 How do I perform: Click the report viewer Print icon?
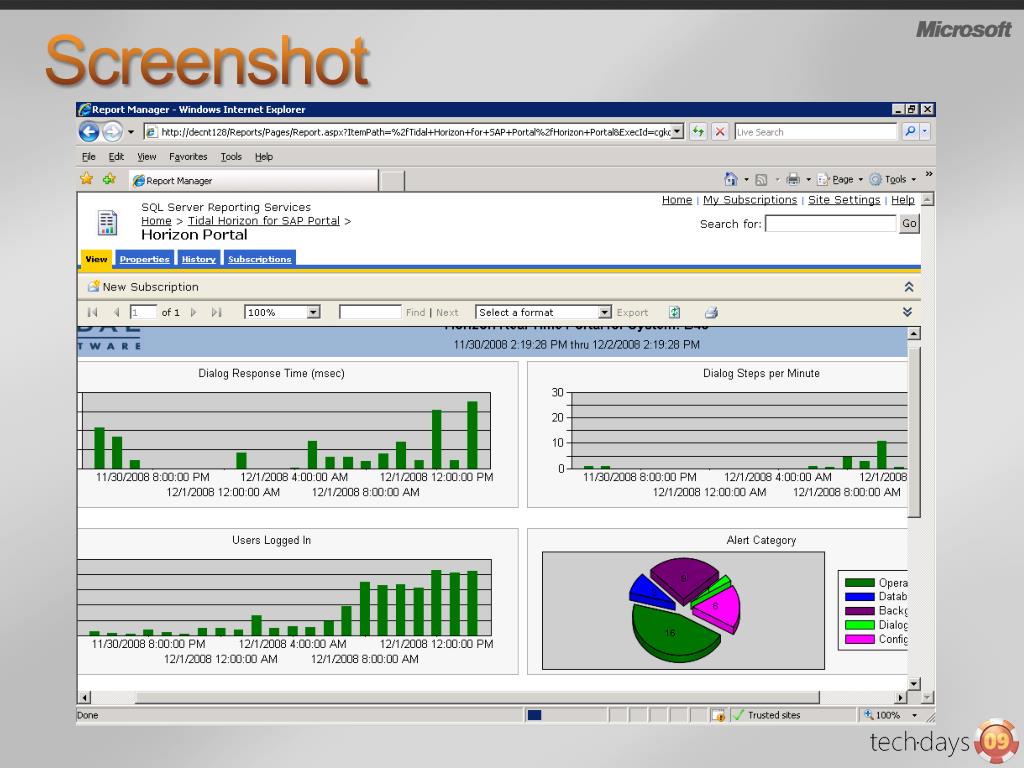pos(711,312)
